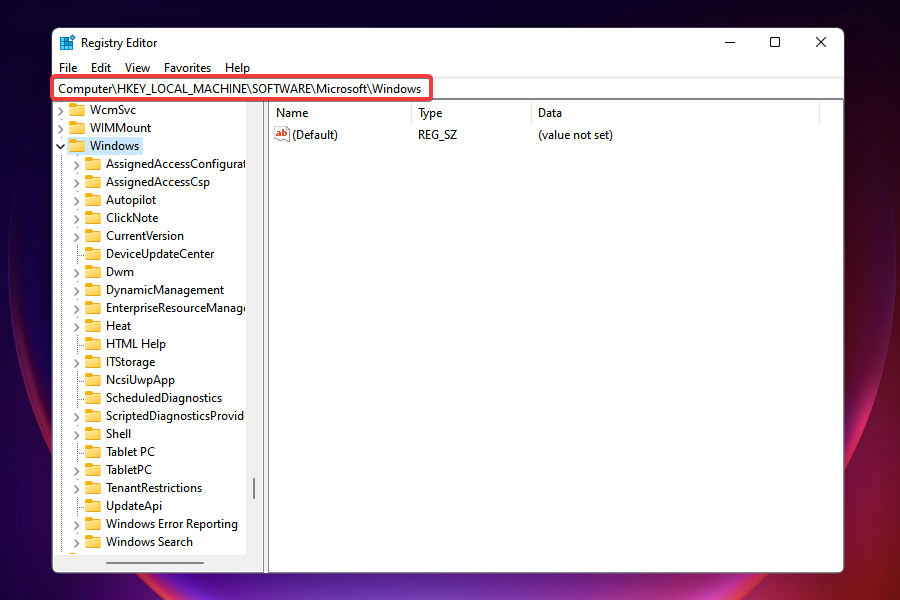The image size is (900, 600).
Task: Expand the Heat key
Action: [76, 326]
